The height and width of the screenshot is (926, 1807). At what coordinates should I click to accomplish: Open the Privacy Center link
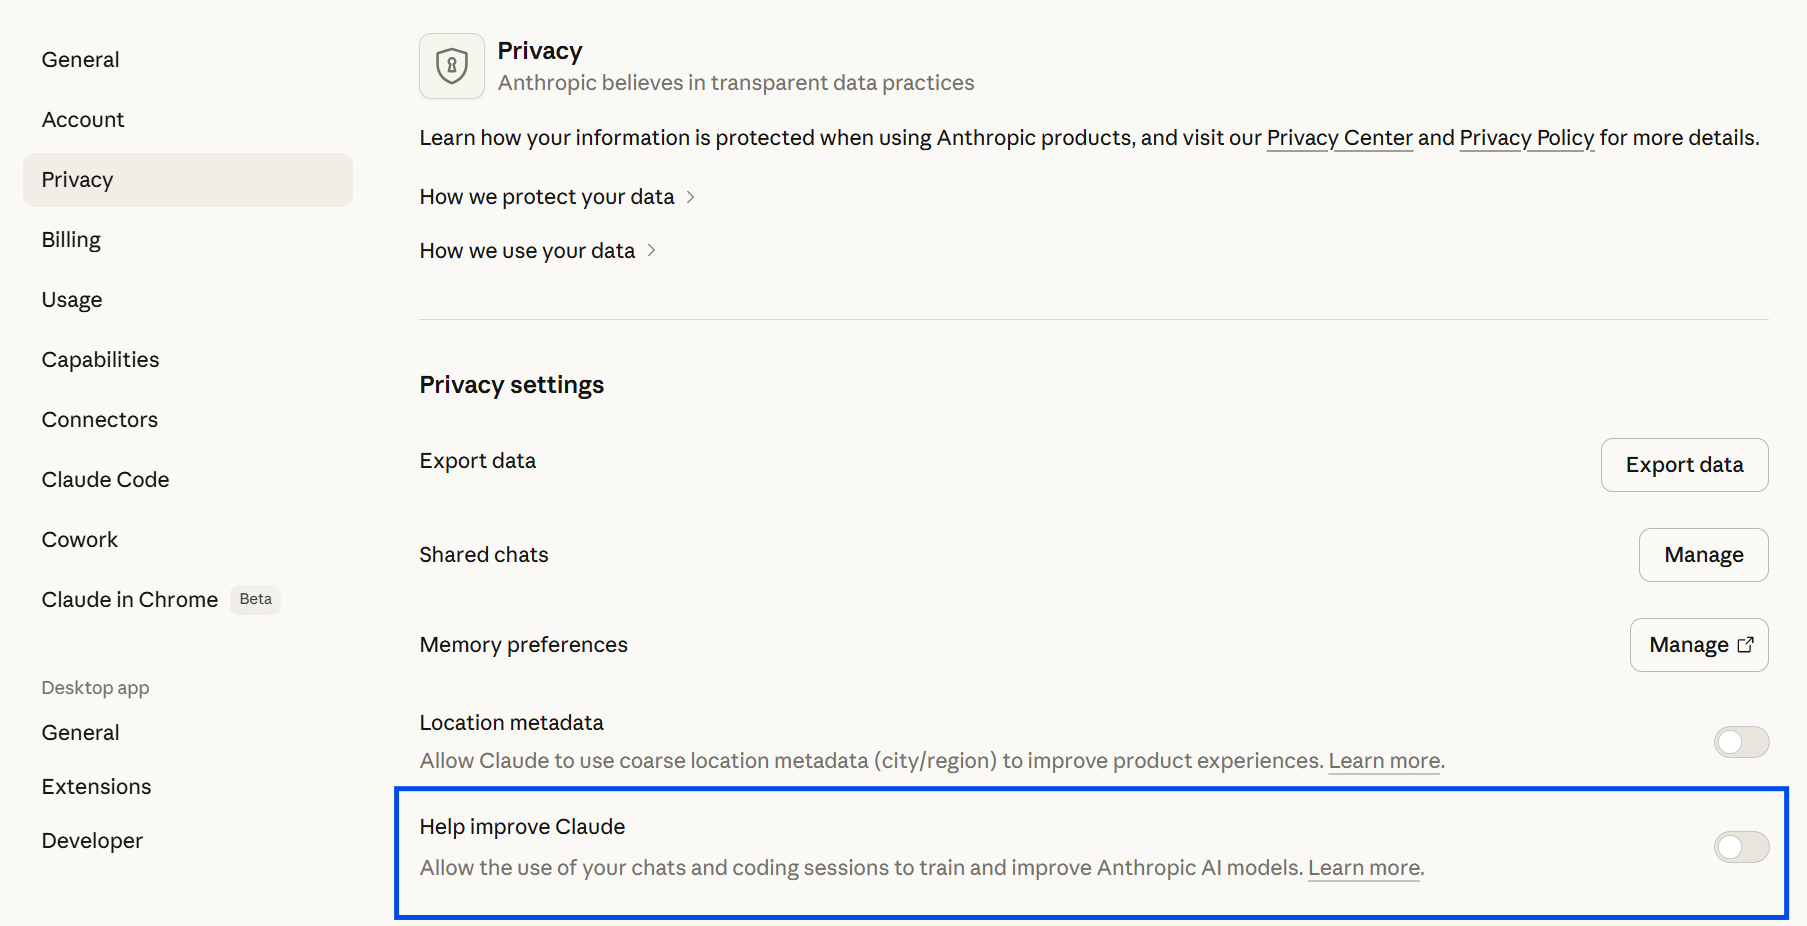click(x=1339, y=138)
